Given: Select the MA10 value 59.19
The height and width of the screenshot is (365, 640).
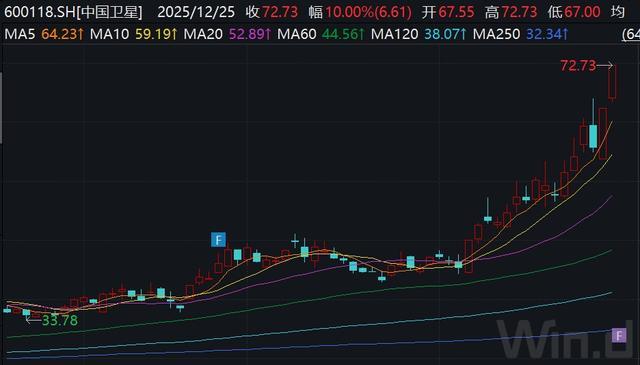Looking at the screenshot, I should 156,34.
